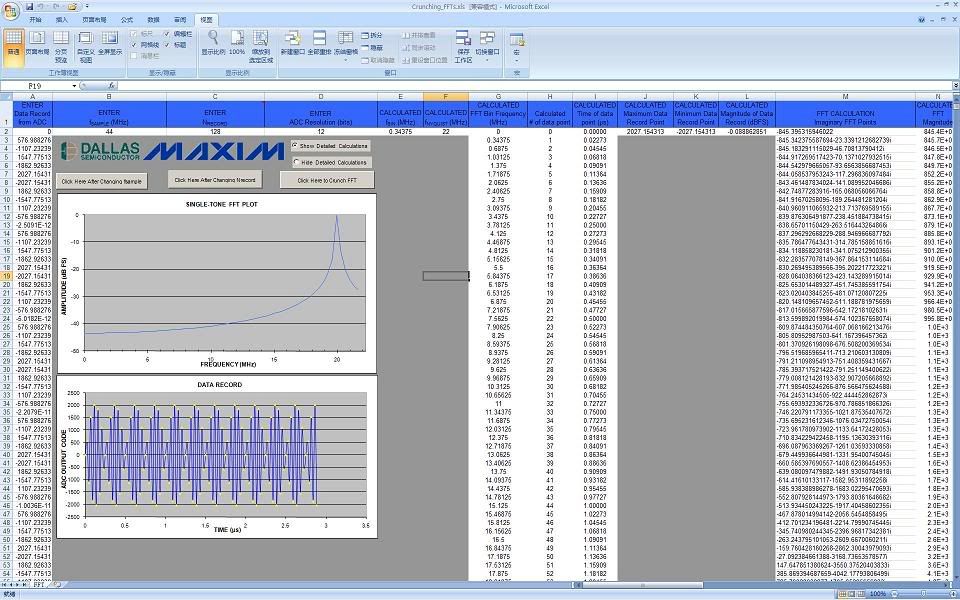Toggle the gridlines (网格线) checkbox
The height and width of the screenshot is (600, 960).
[x=136, y=45]
